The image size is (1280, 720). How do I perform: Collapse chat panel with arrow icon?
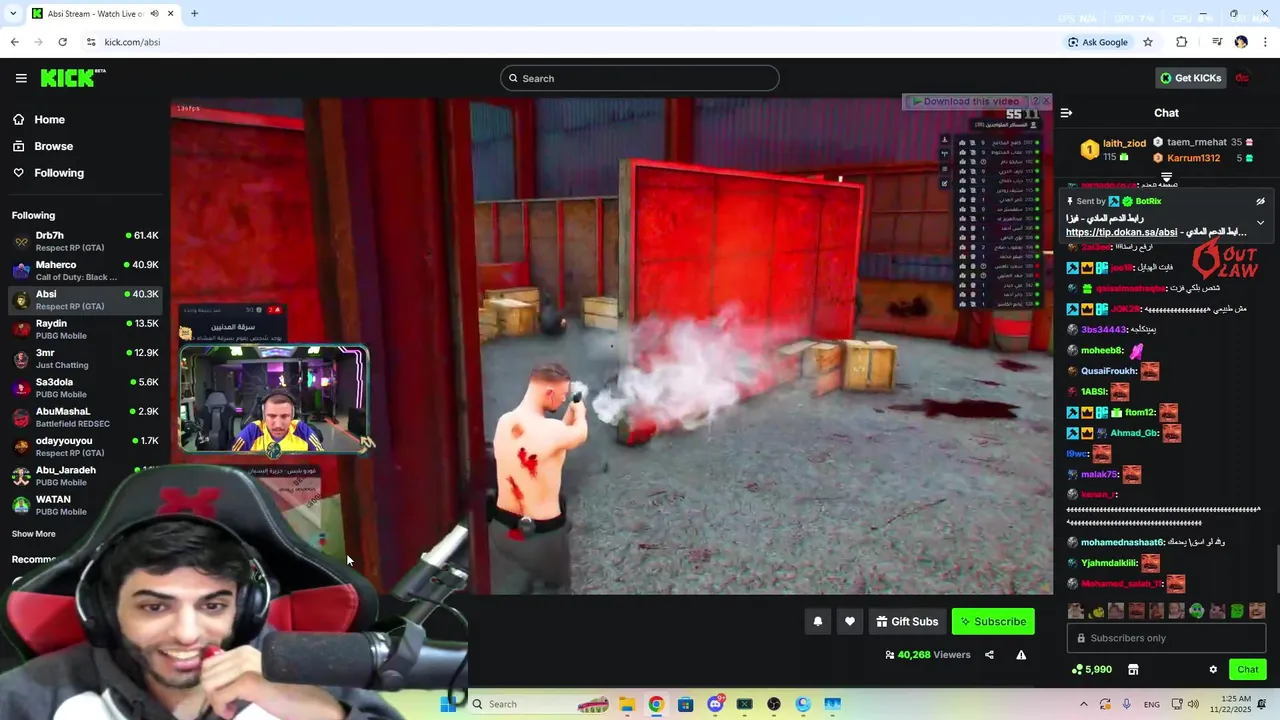point(1066,113)
